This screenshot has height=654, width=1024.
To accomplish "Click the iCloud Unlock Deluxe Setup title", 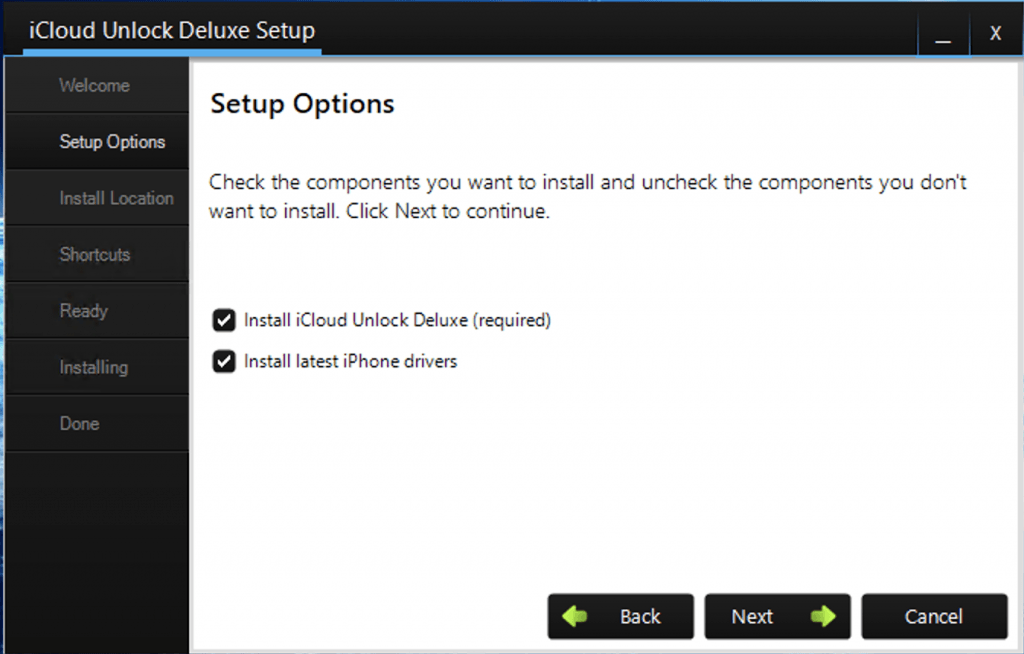I will coord(172,30).
